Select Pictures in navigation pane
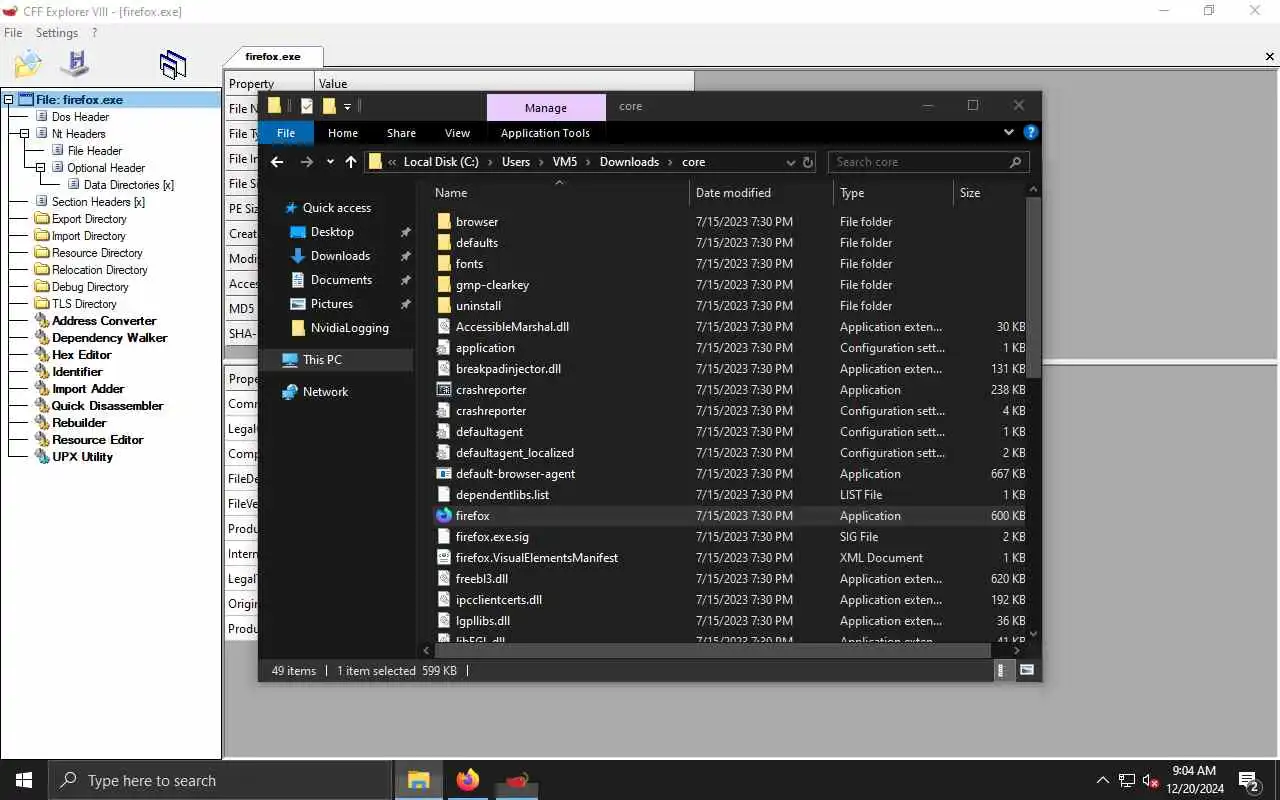Viewport: 1280px width, 800px height. point(331,304)
